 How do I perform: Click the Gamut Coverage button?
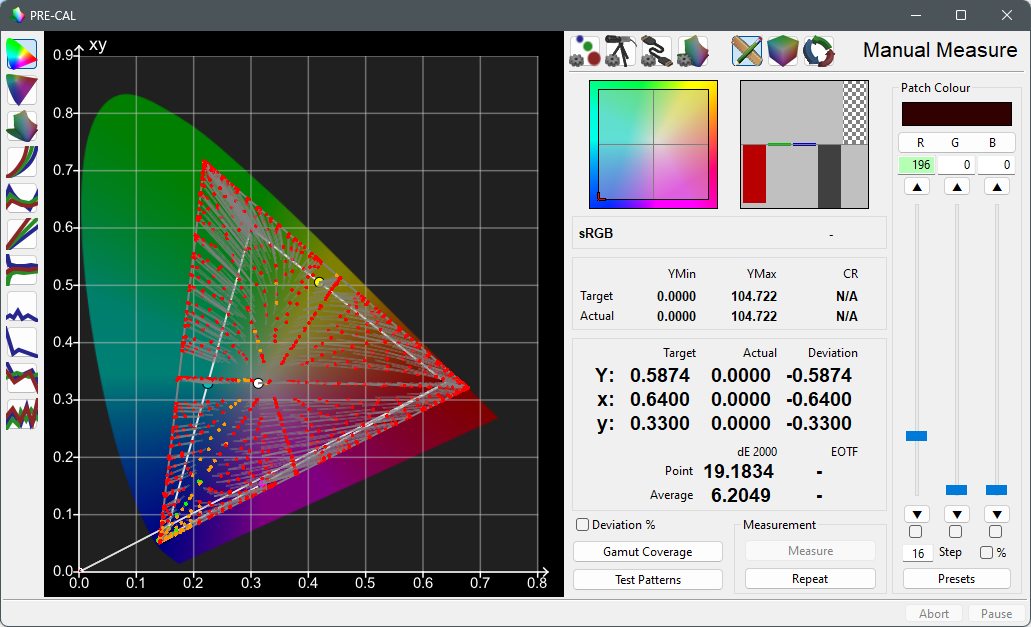coord(647,551)
